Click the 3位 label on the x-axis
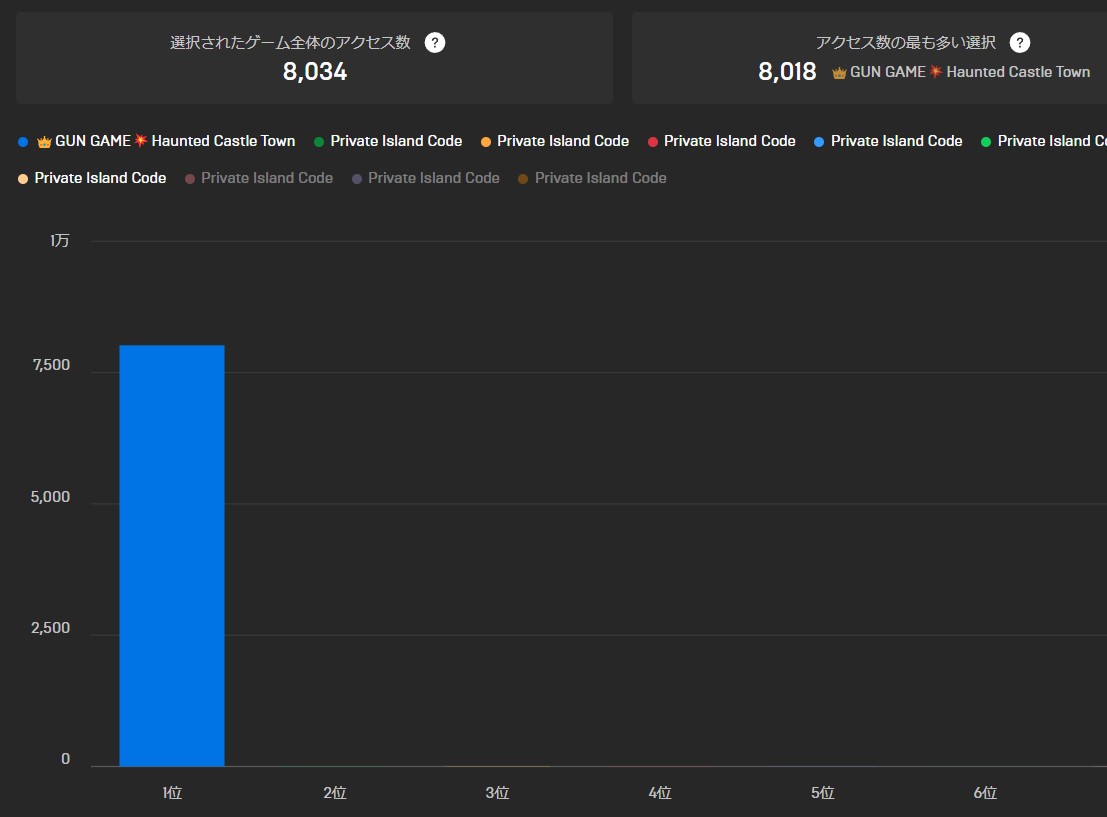The height and width of the screenshot is (817, 1107). point(497,793)
